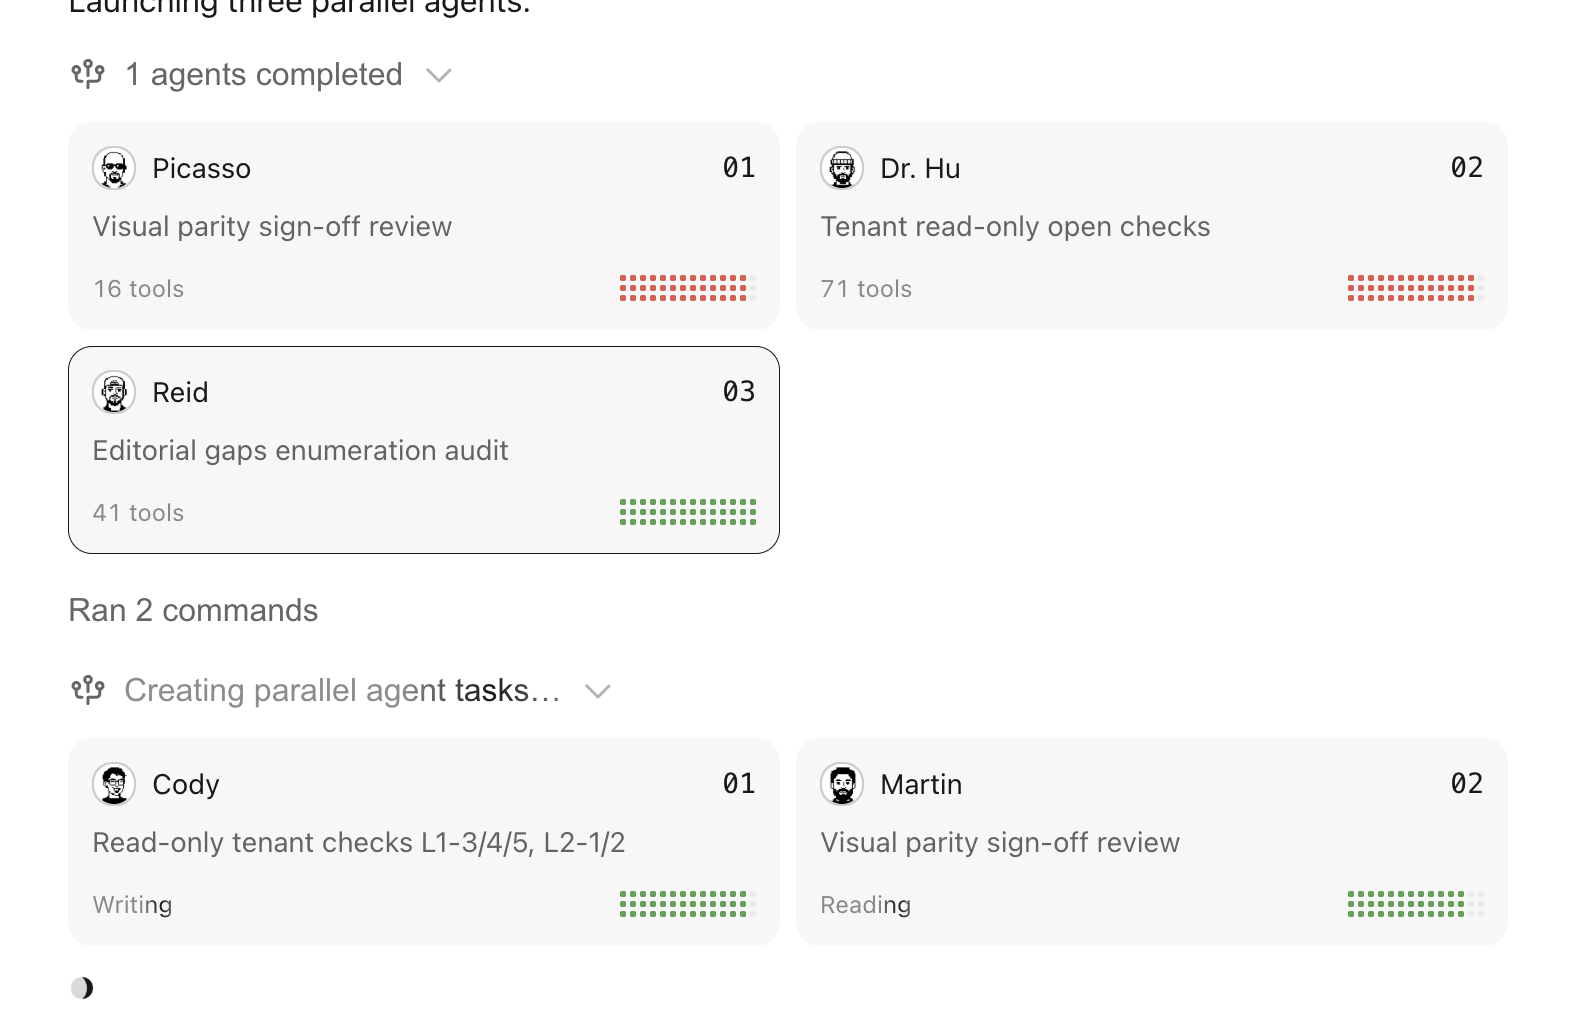Open the Tenant read-only open checks card
This screenshot has width=1570, height=1024.
point(1152,226)
